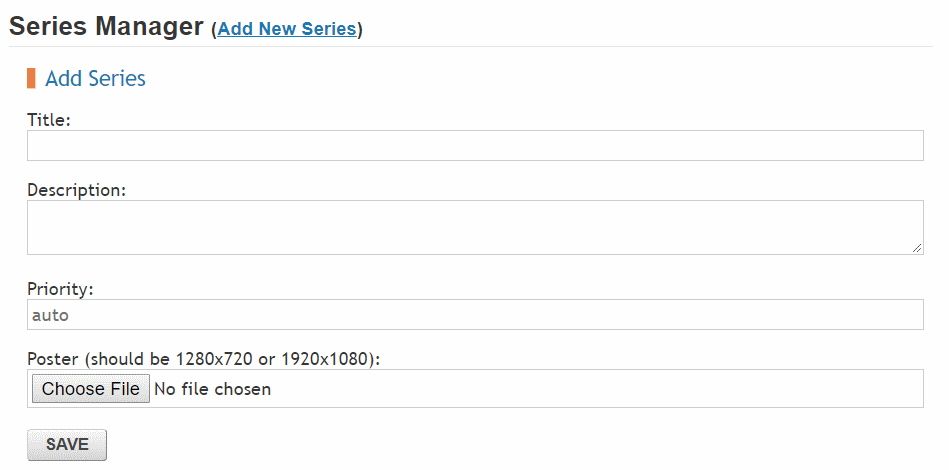Select the Priority field showing auto

click(475, 315)
